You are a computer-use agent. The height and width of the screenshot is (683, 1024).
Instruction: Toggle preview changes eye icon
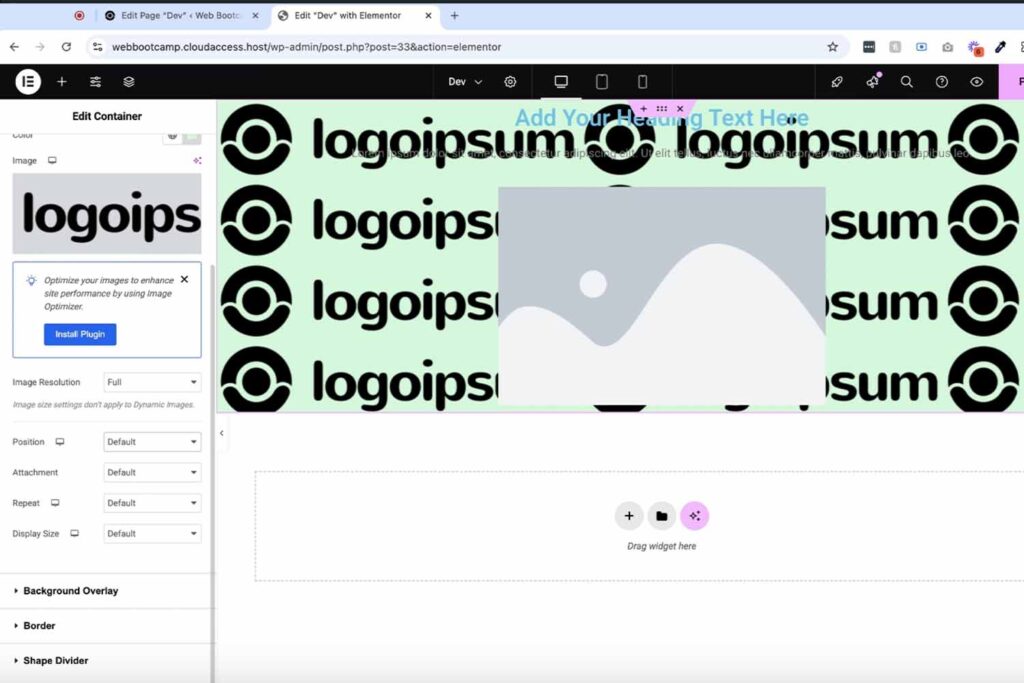976,82
